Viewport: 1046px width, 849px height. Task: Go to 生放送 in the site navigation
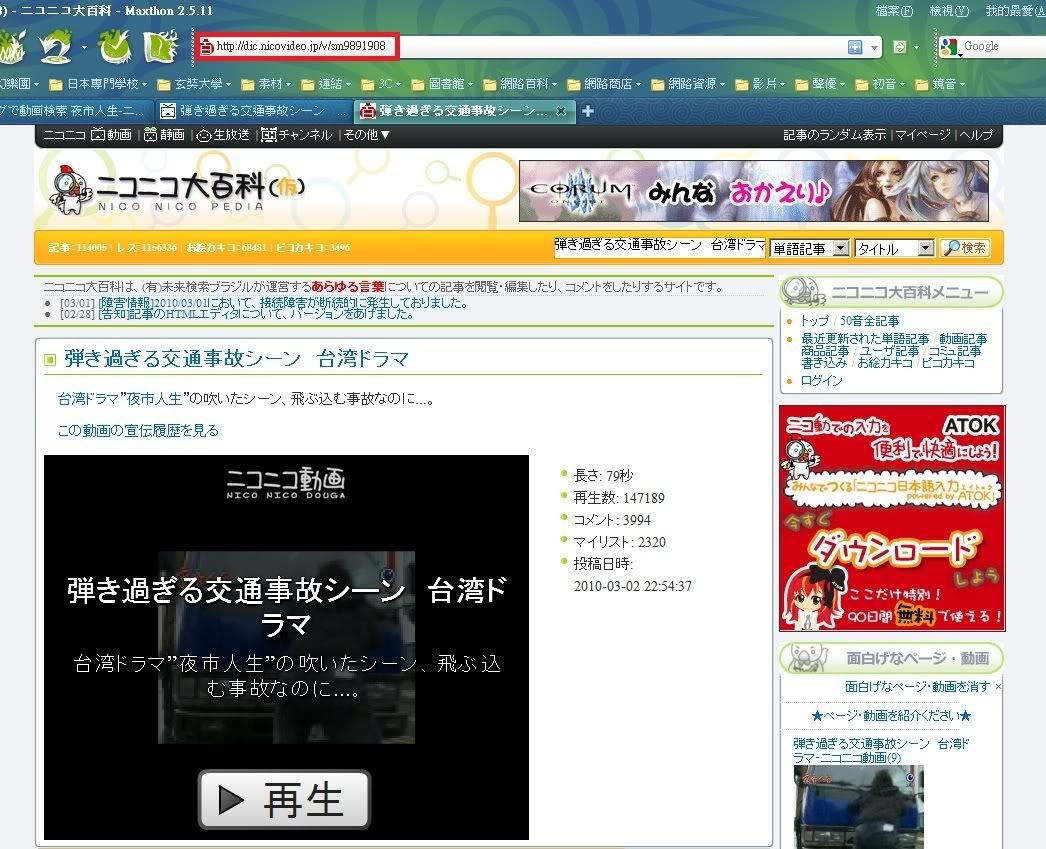coord(223,135)
